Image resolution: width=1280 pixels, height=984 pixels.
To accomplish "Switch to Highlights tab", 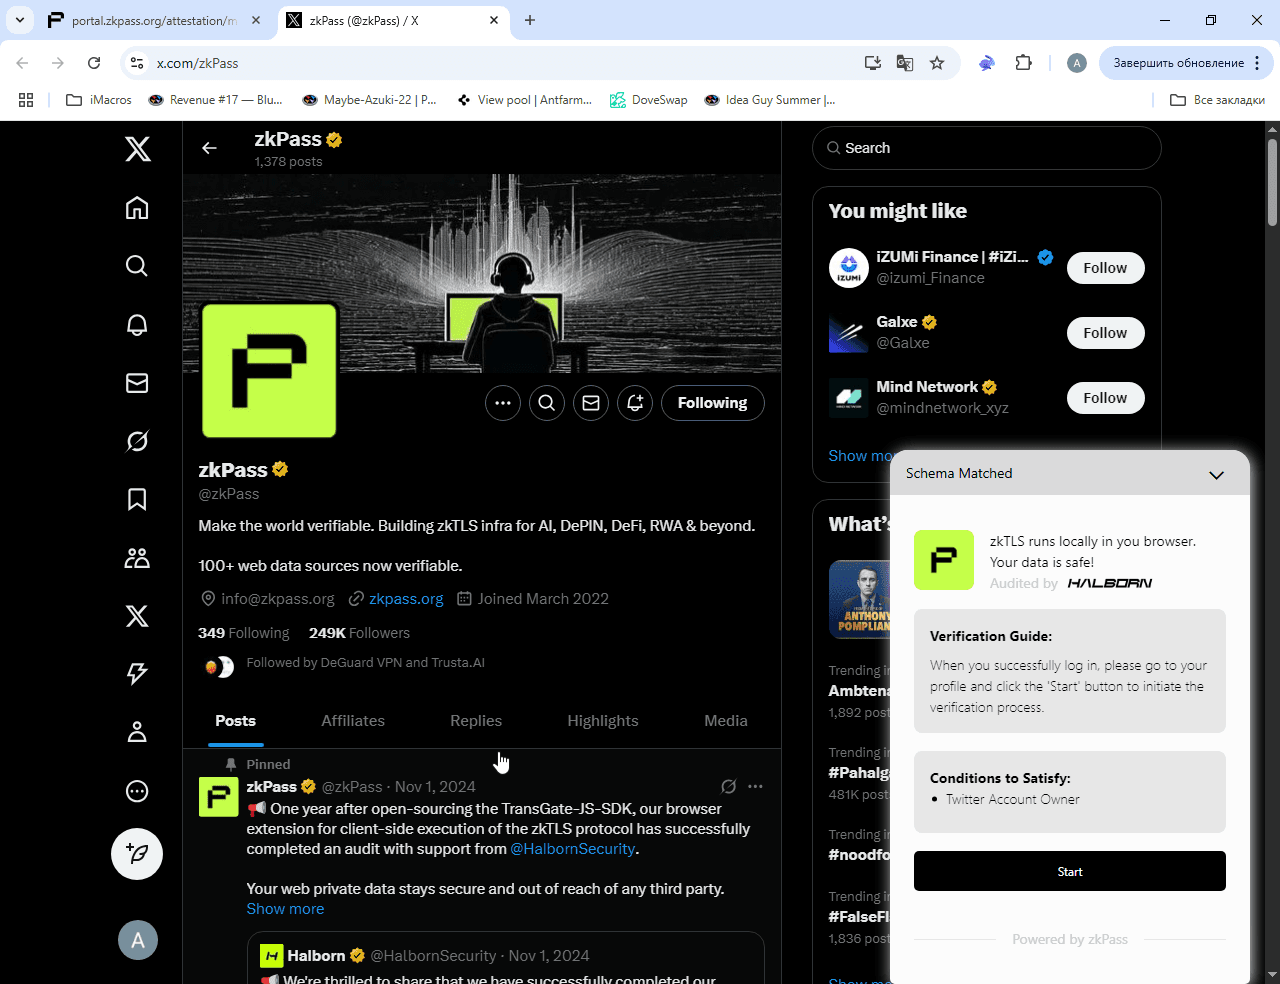I will (x=603, y=721).
